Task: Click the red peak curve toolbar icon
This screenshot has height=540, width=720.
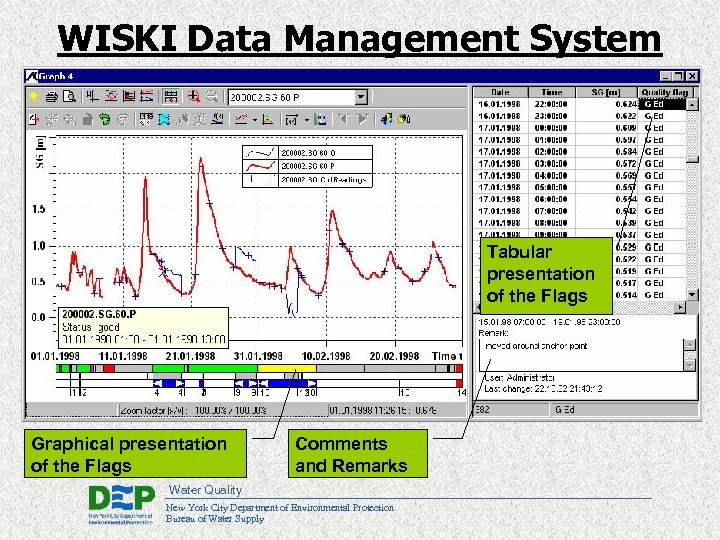Action: click(111, 96)
